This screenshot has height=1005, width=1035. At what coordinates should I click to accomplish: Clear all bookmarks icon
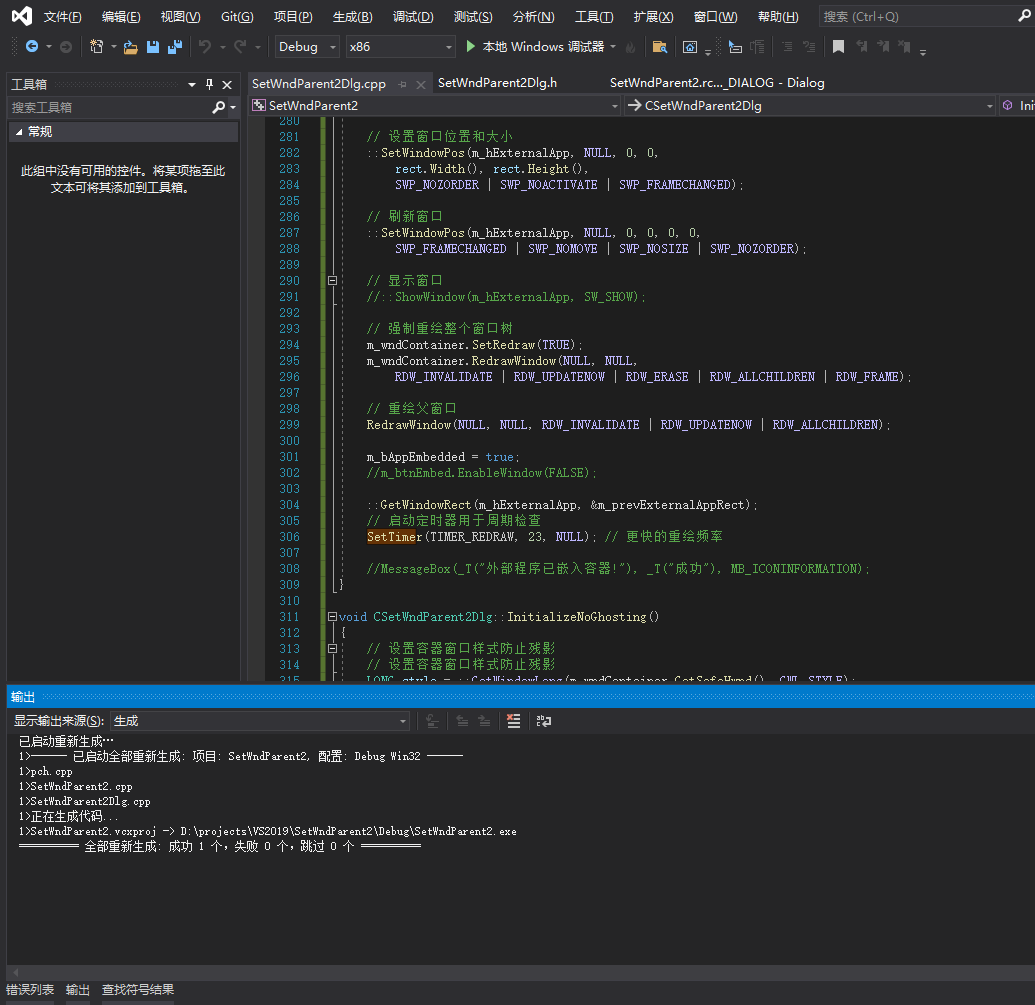[904, 46]
